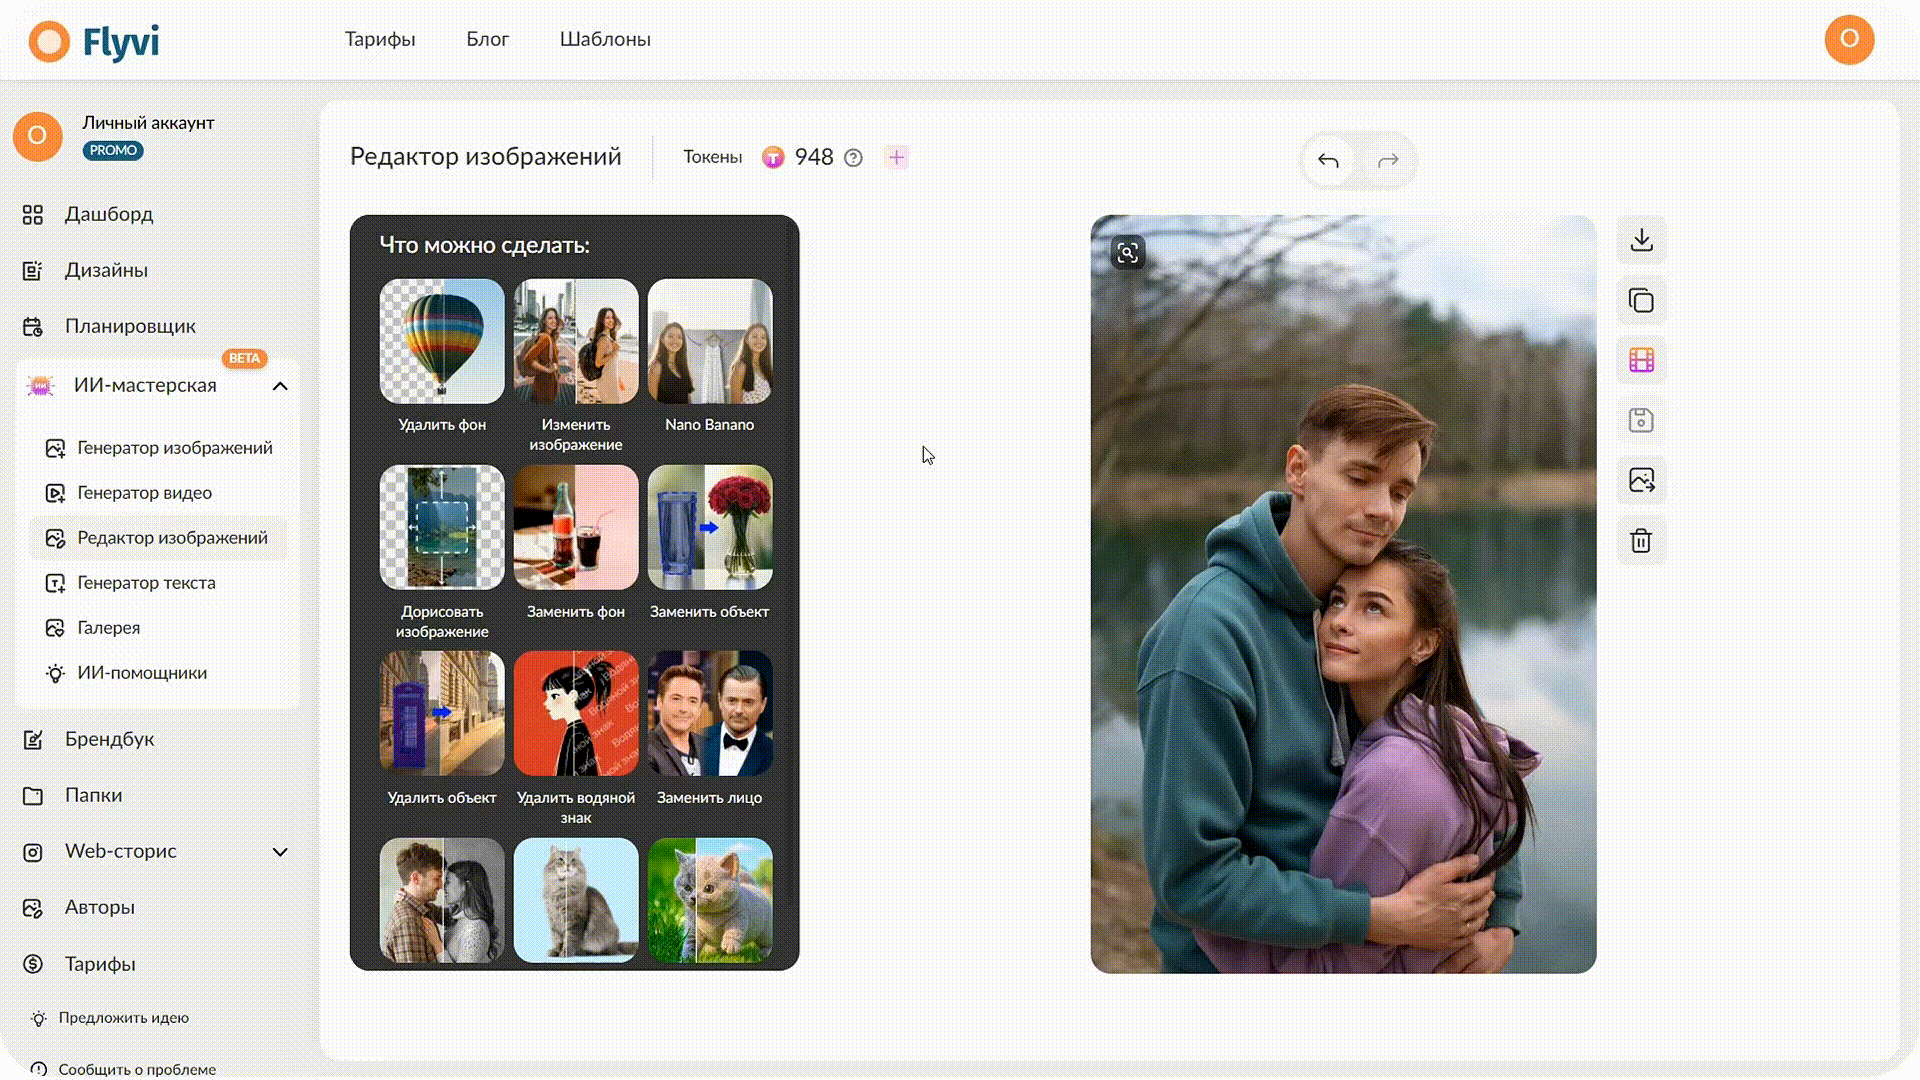This screenshot has height=1080, width=1920.
Task: Redo the edit with forward arrow
Action: (x=1388, y=160)
